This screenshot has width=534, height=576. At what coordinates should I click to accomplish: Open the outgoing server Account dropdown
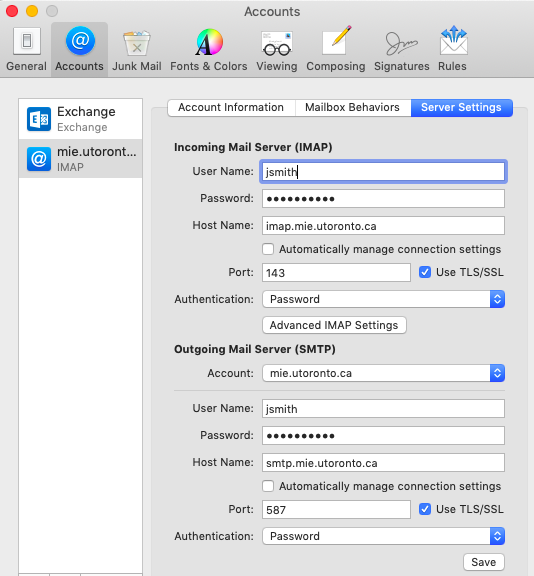point(383,373)
